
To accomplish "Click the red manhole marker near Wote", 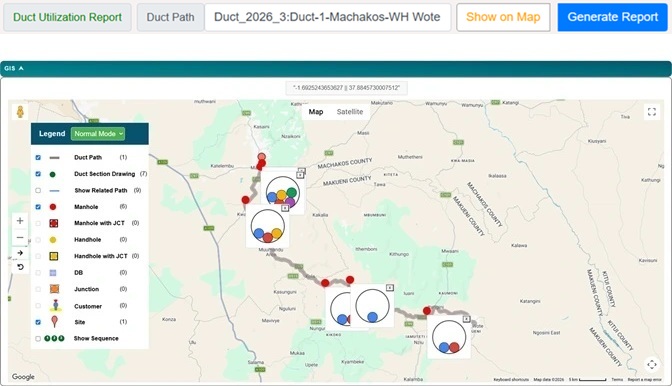I will point(427,311).
